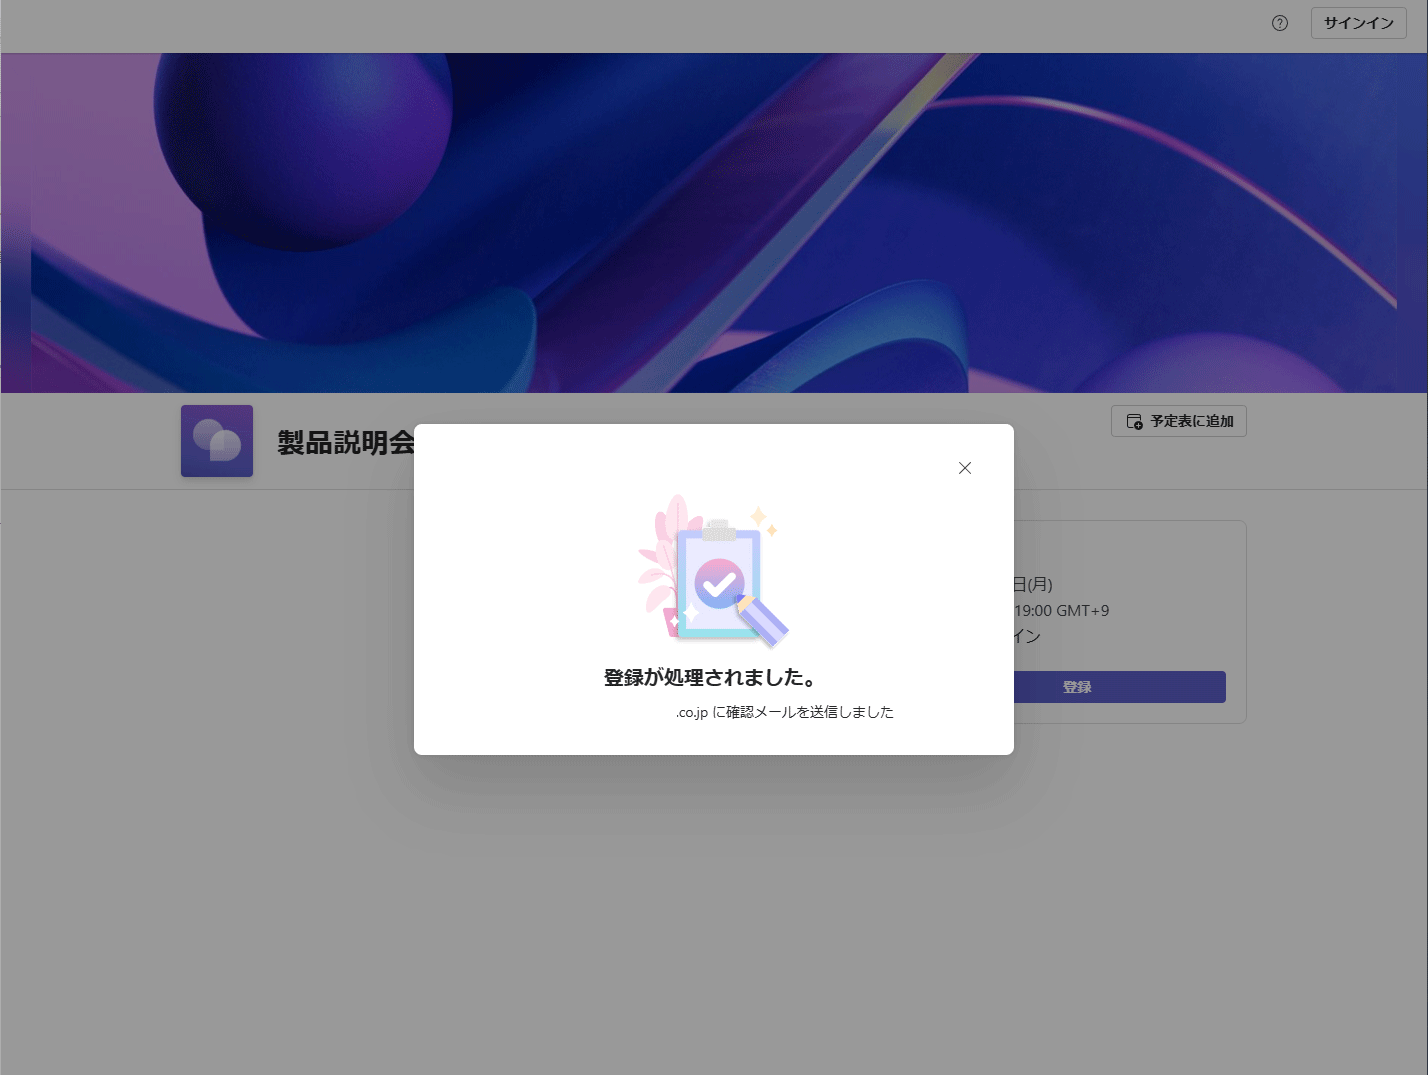Click the confirmation email address text ending .co.jp
Image resolution: width=1428 pixels, height=1075 pixels.
pyautogui.click(x=785, y=712)
